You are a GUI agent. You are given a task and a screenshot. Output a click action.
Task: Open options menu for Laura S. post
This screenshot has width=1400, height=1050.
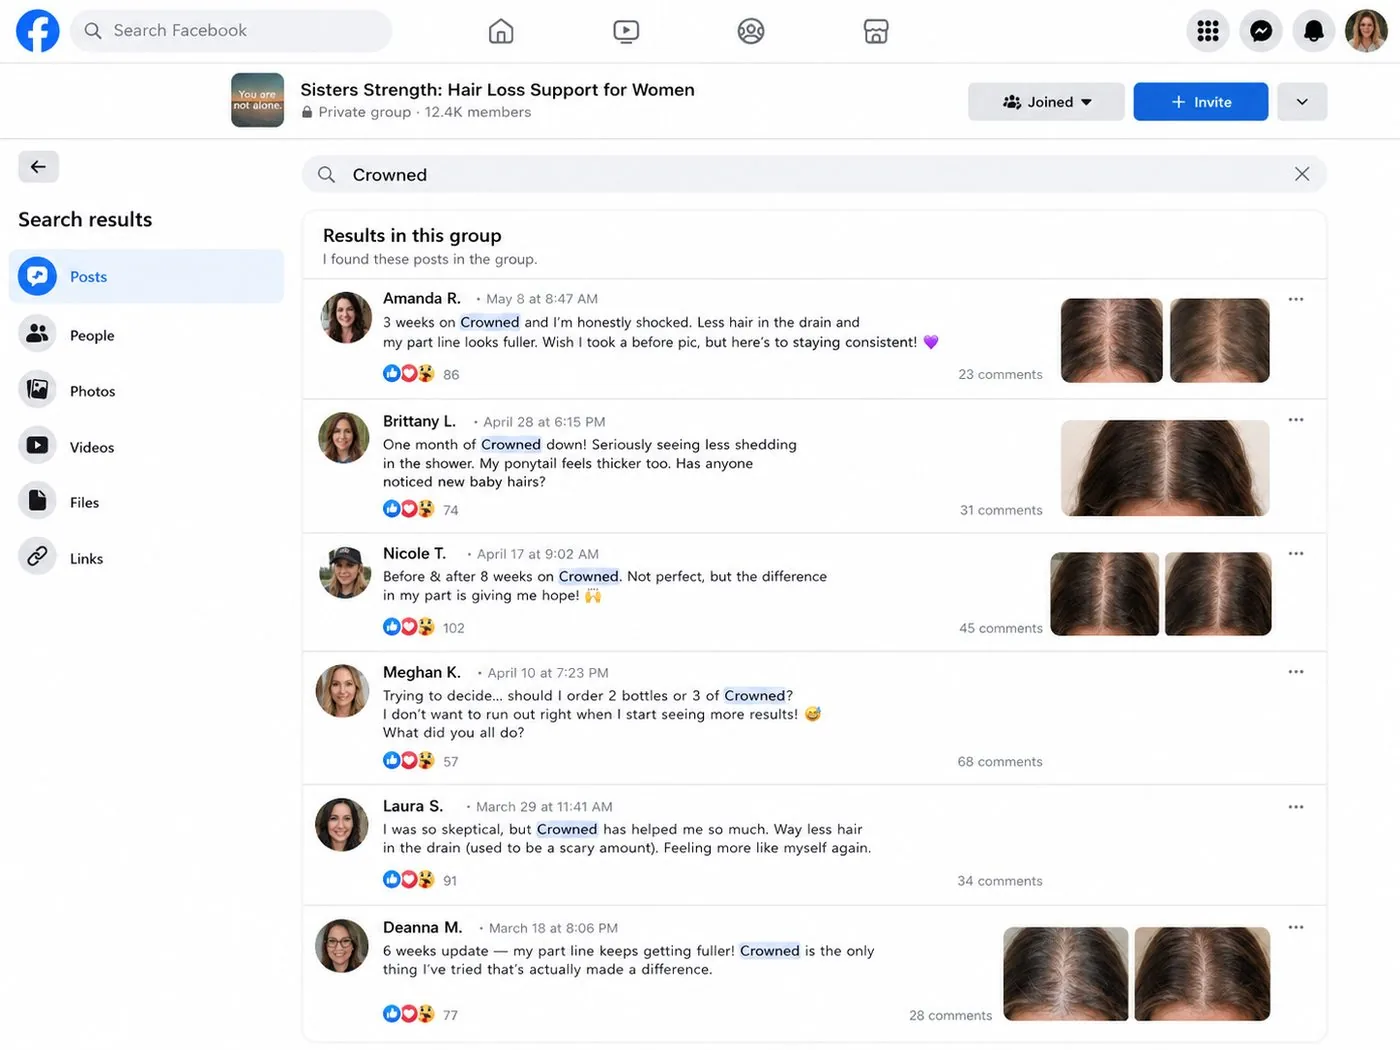click(x=1296, y=807)
